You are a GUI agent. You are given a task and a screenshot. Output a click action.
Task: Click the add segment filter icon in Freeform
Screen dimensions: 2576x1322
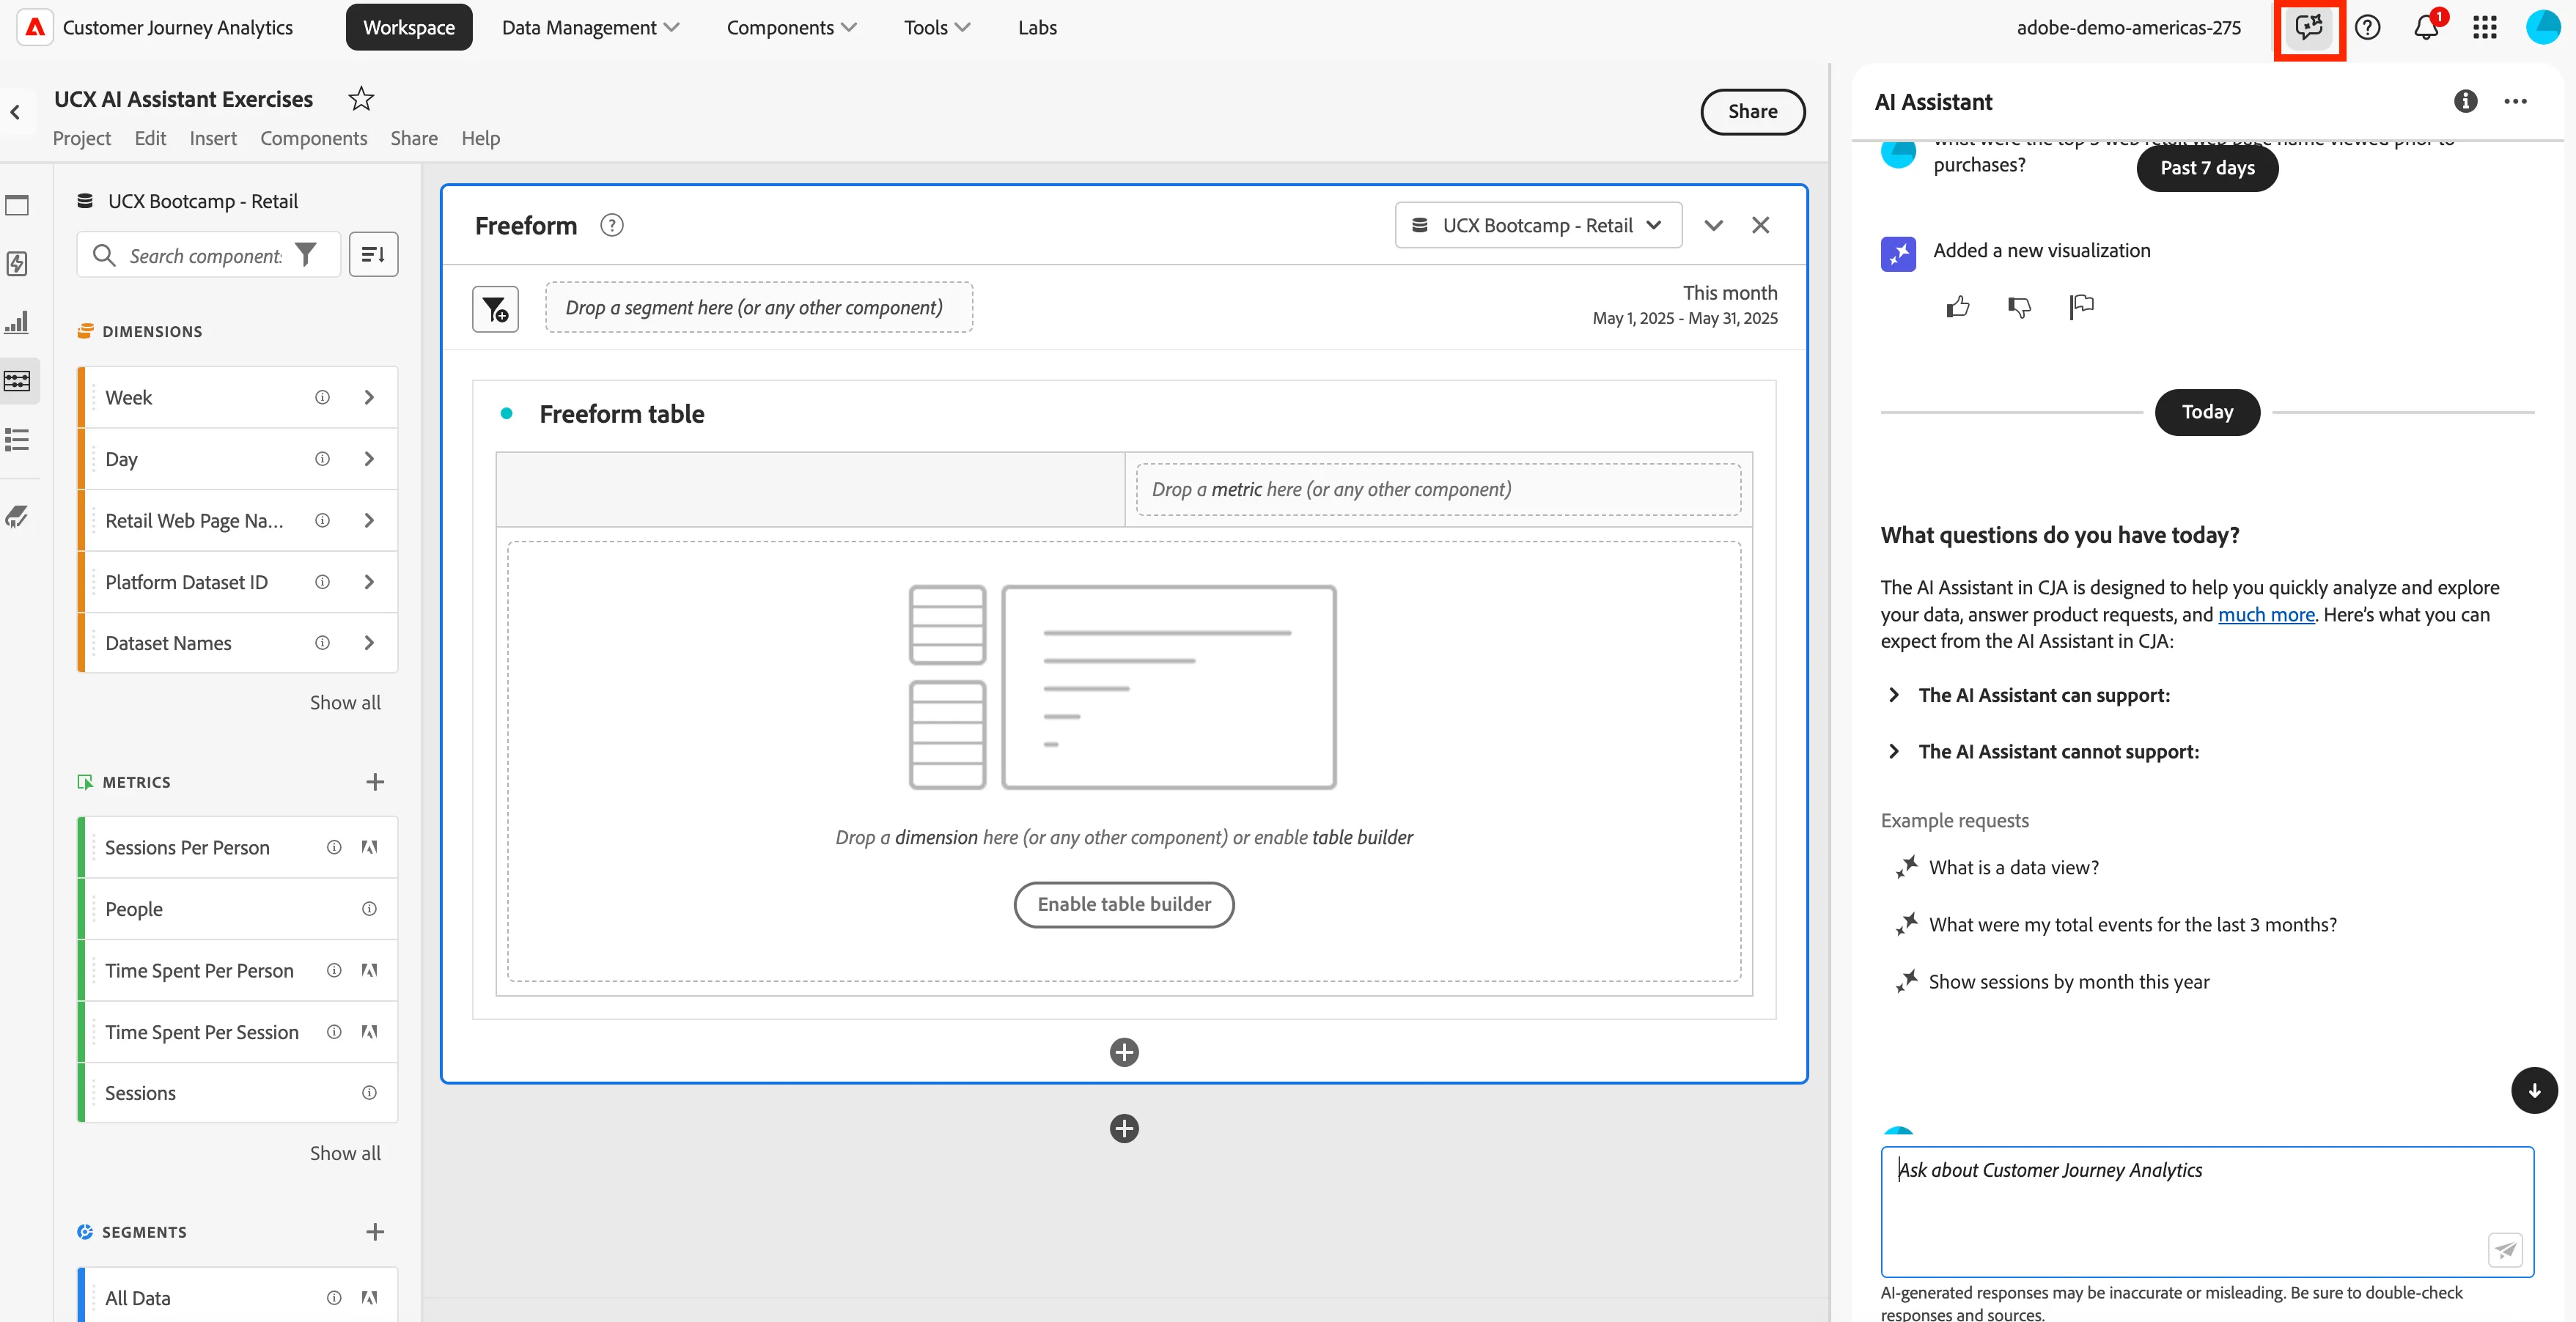(495, 309)
